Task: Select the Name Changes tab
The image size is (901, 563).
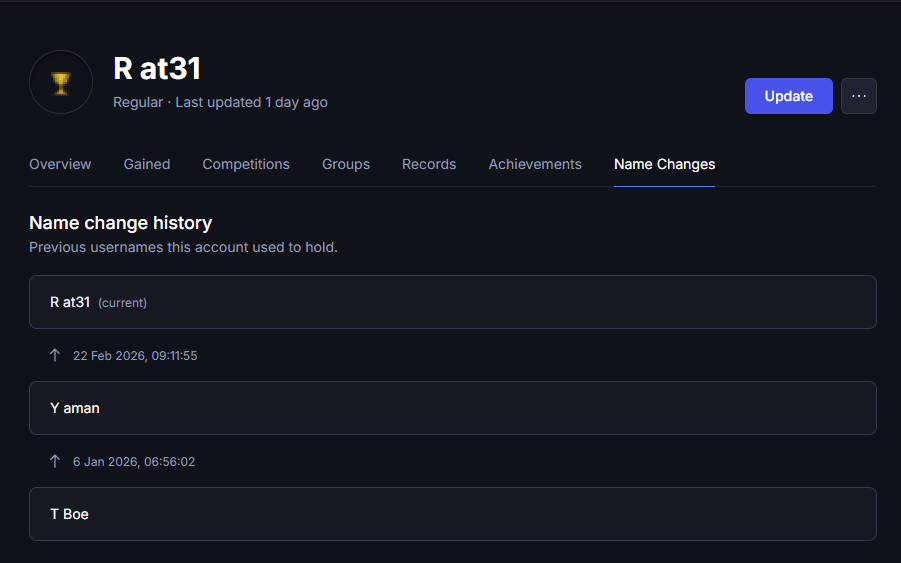Action: coord(664,164)
